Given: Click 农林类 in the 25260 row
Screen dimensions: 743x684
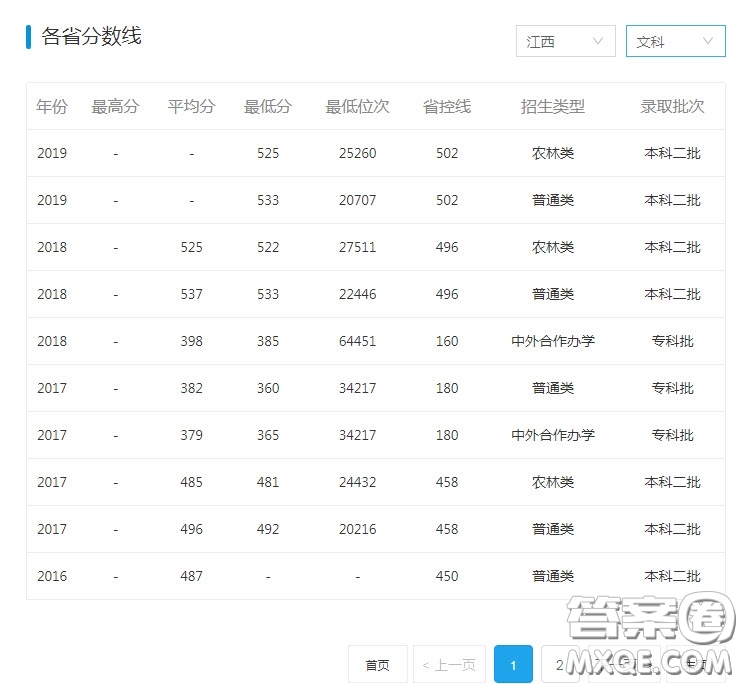Looking at the screenshot, I should pos(553,153).
